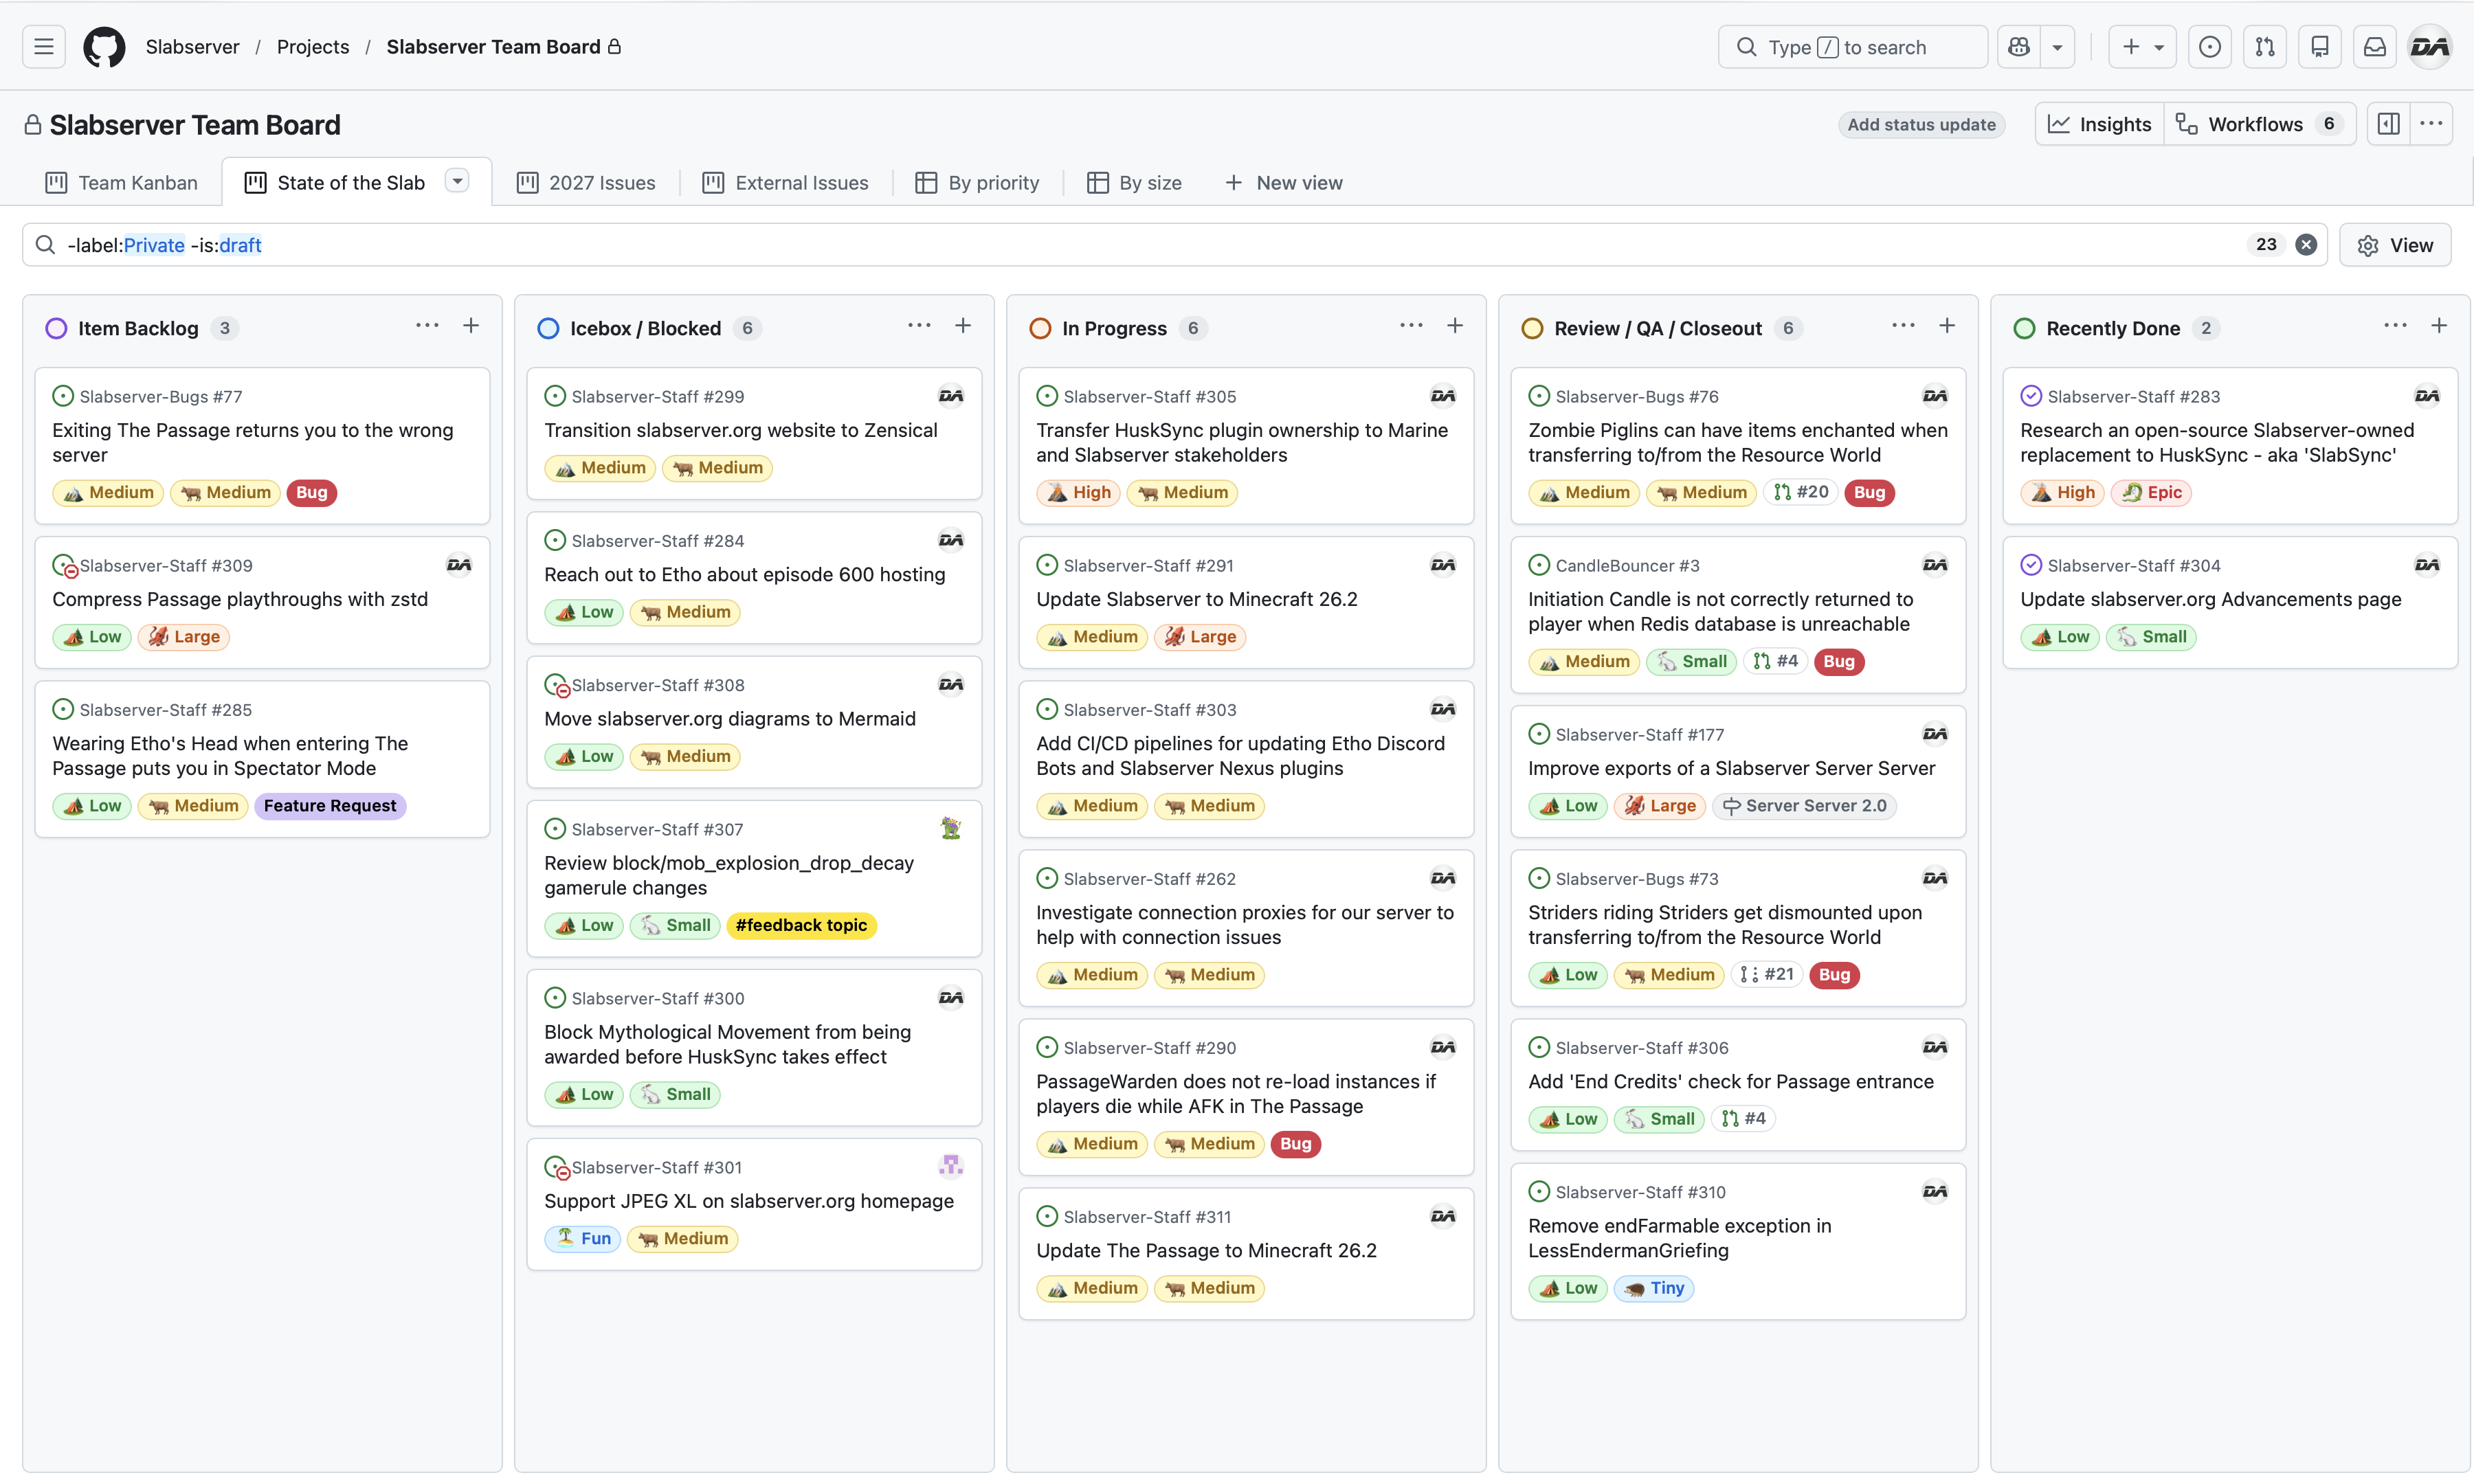Open 'Reach out to Etho about episode 600 hosting'
This screenshot has width=2474, height=1484.
tap(745, 574)
